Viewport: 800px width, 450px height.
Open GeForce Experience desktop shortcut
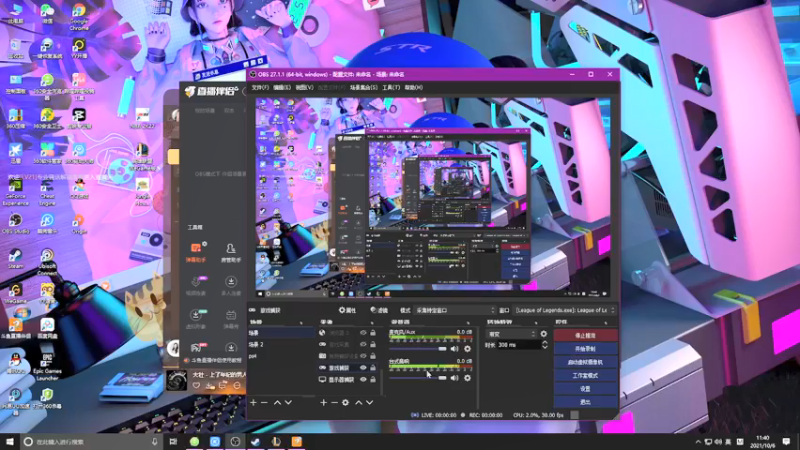coord(15,192)
